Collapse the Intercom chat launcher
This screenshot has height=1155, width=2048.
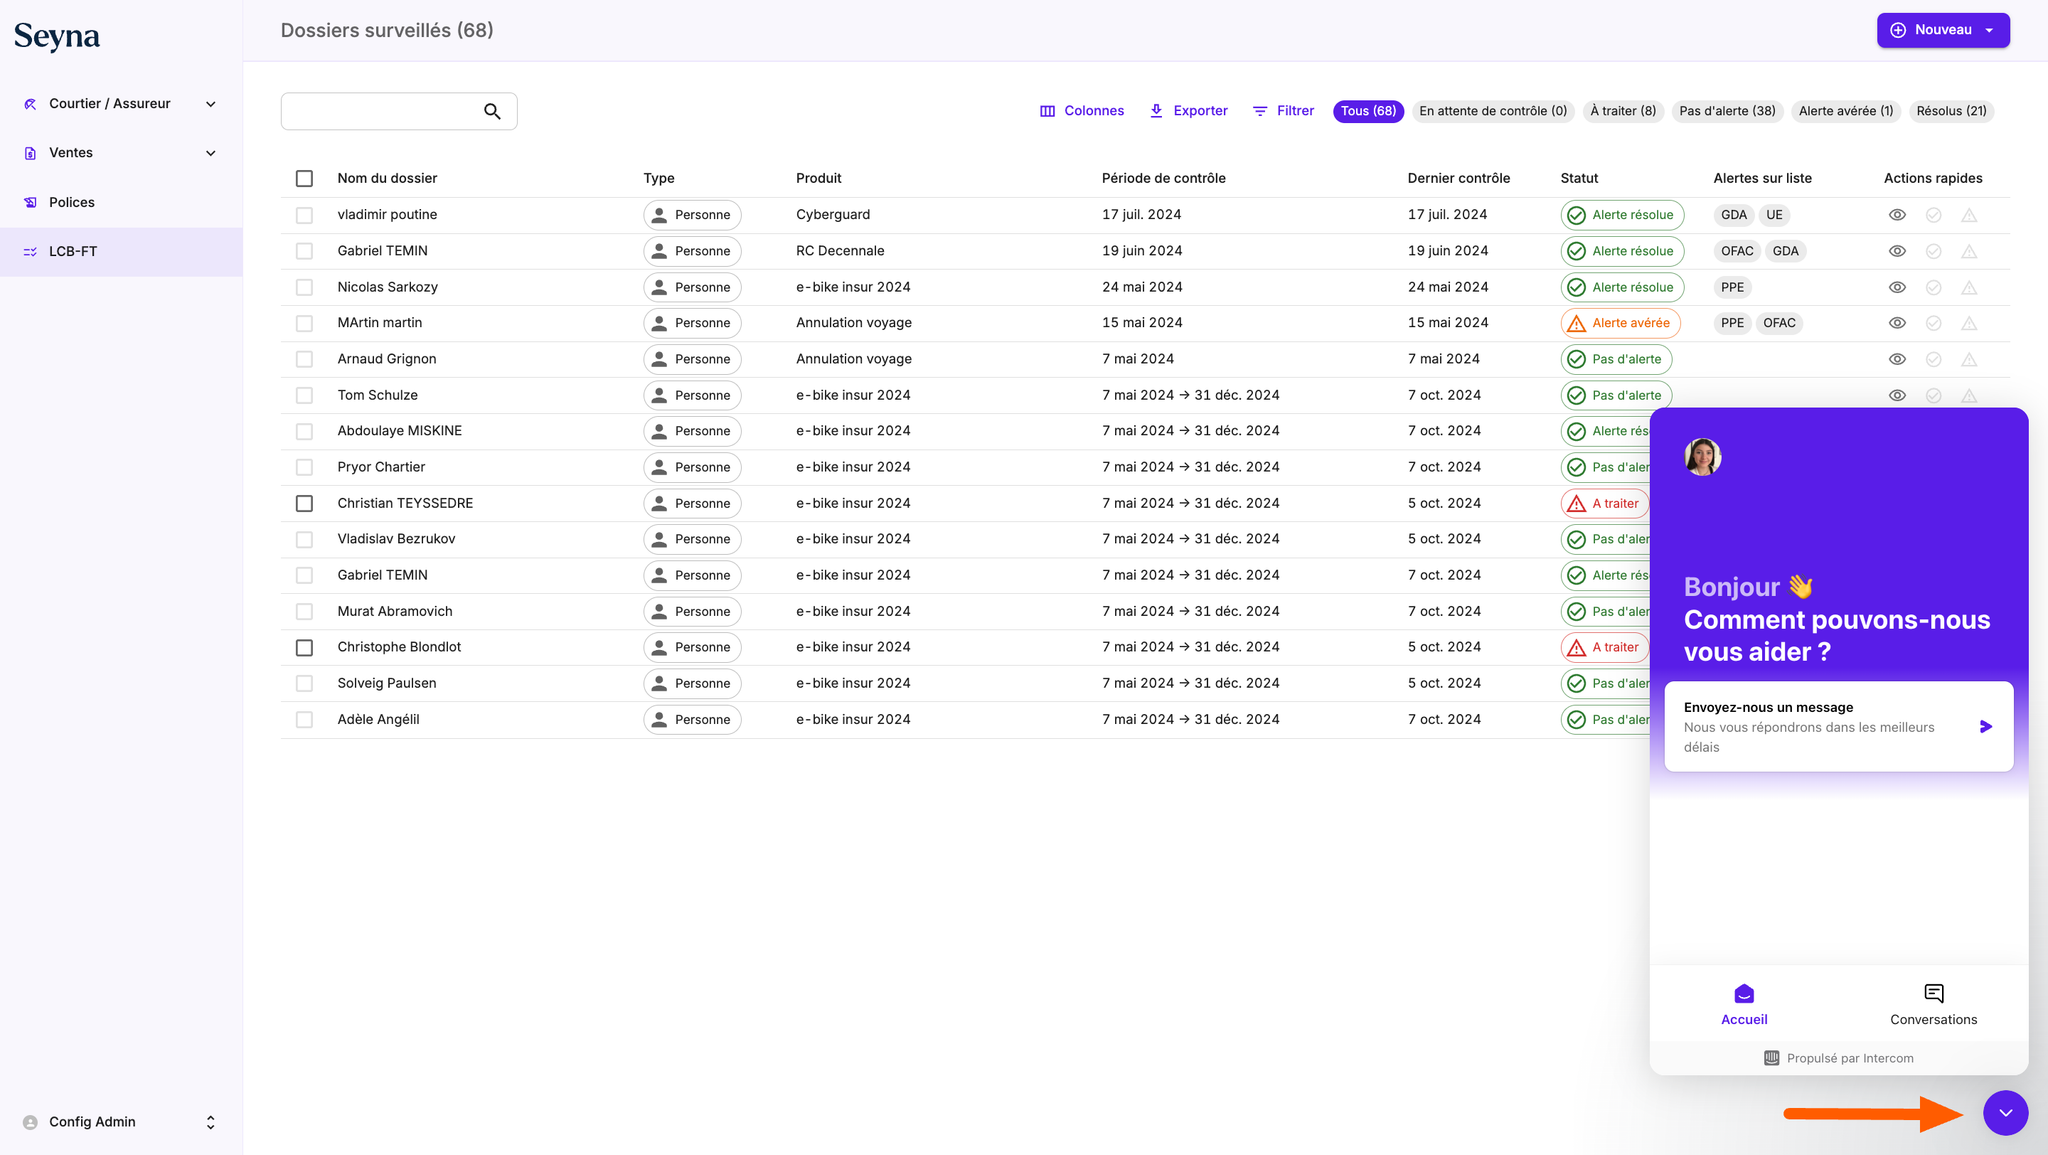pyautogui.click(x=2005, y=1113)
